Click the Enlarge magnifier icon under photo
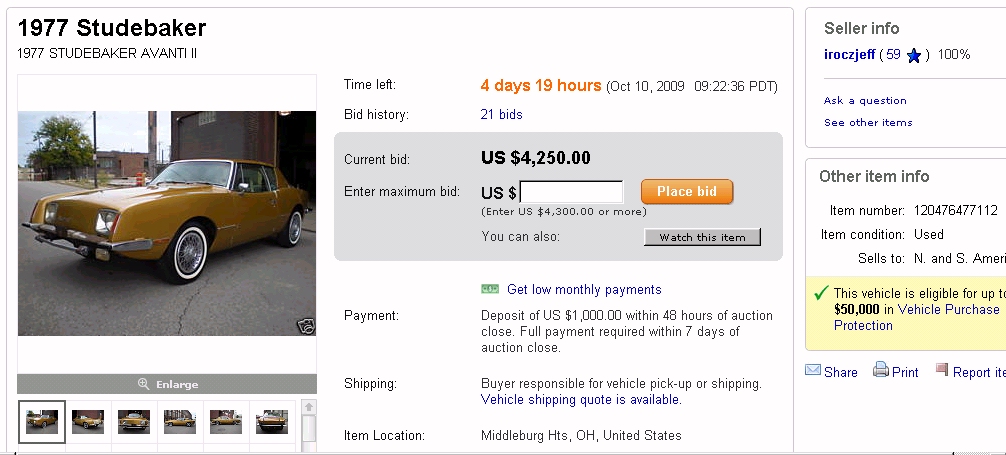 coord(143,384)
